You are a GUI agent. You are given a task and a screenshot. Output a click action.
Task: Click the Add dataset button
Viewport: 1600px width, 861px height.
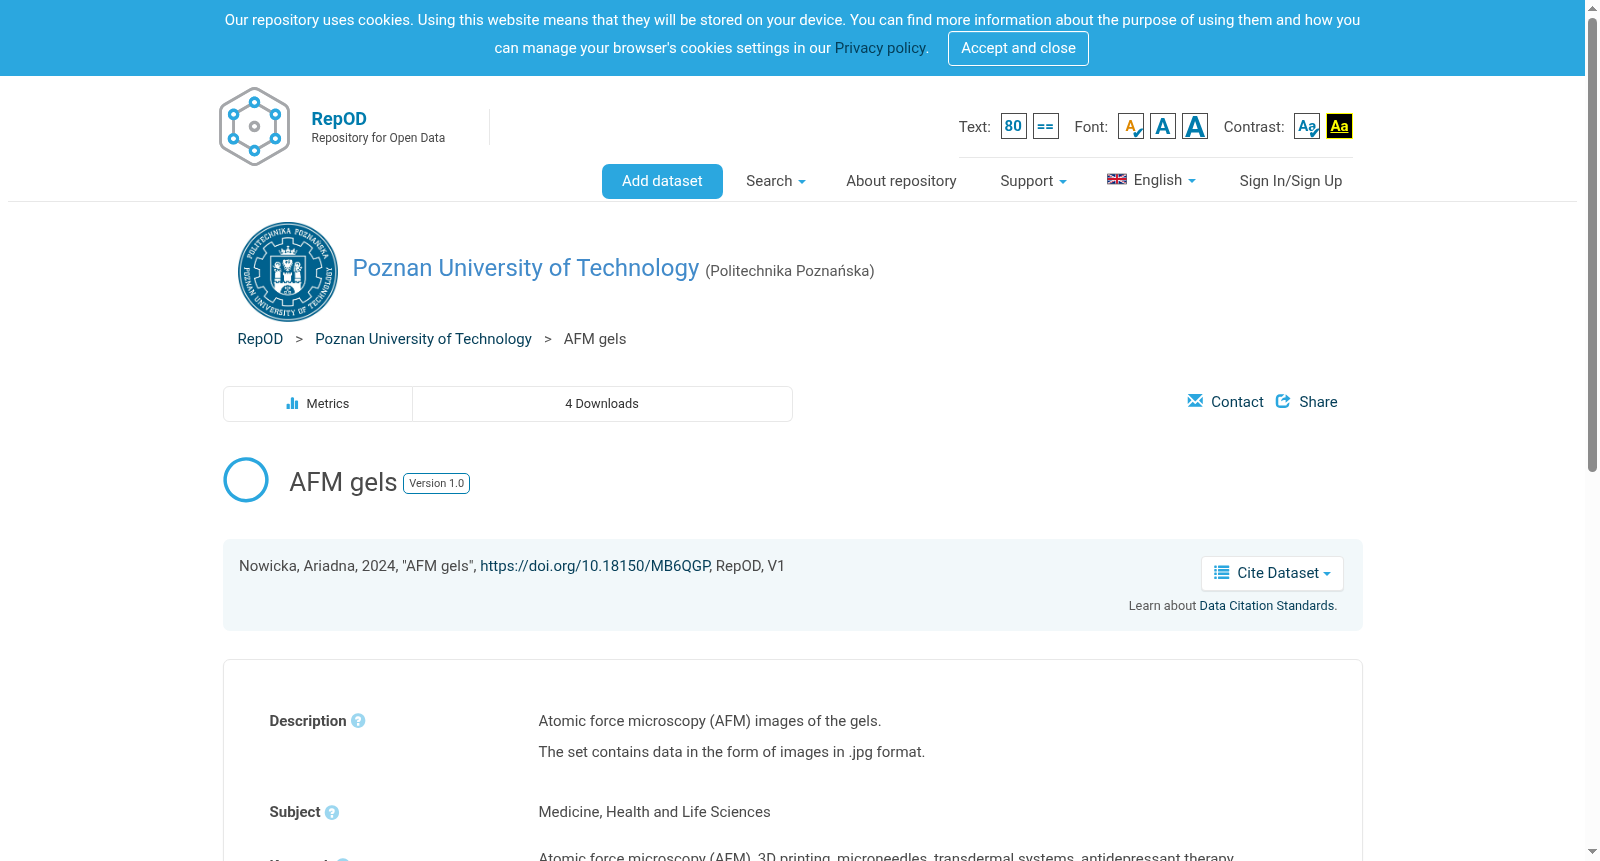[x=662, y=181]
